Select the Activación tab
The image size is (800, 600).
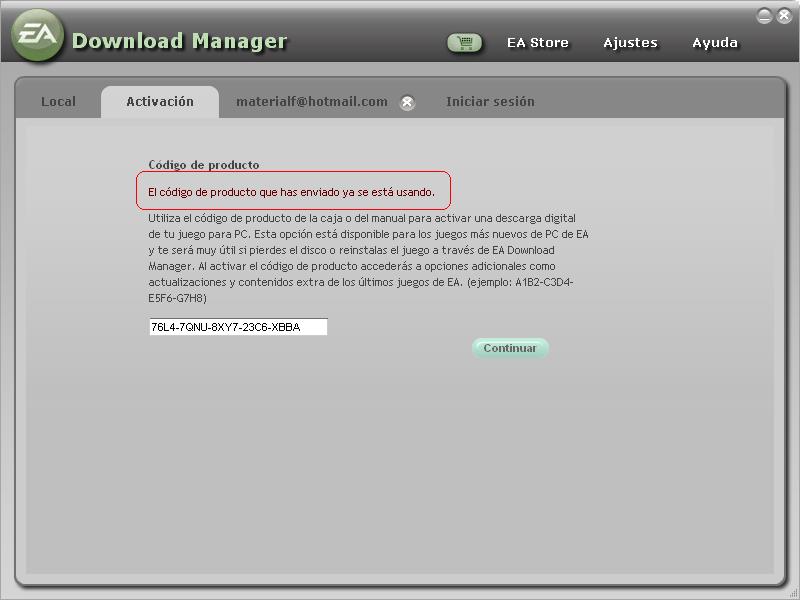pos(160,102)
